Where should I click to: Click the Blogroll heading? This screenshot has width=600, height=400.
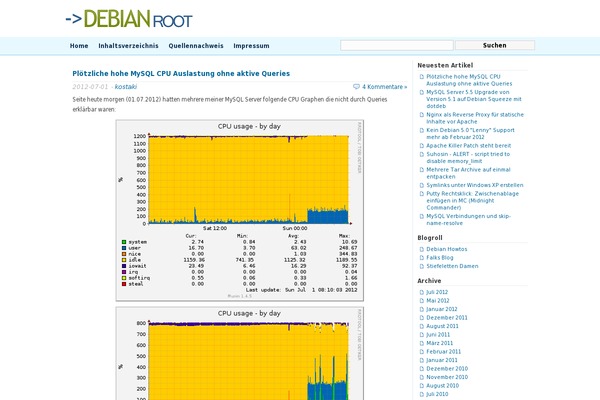pos(430,238)
